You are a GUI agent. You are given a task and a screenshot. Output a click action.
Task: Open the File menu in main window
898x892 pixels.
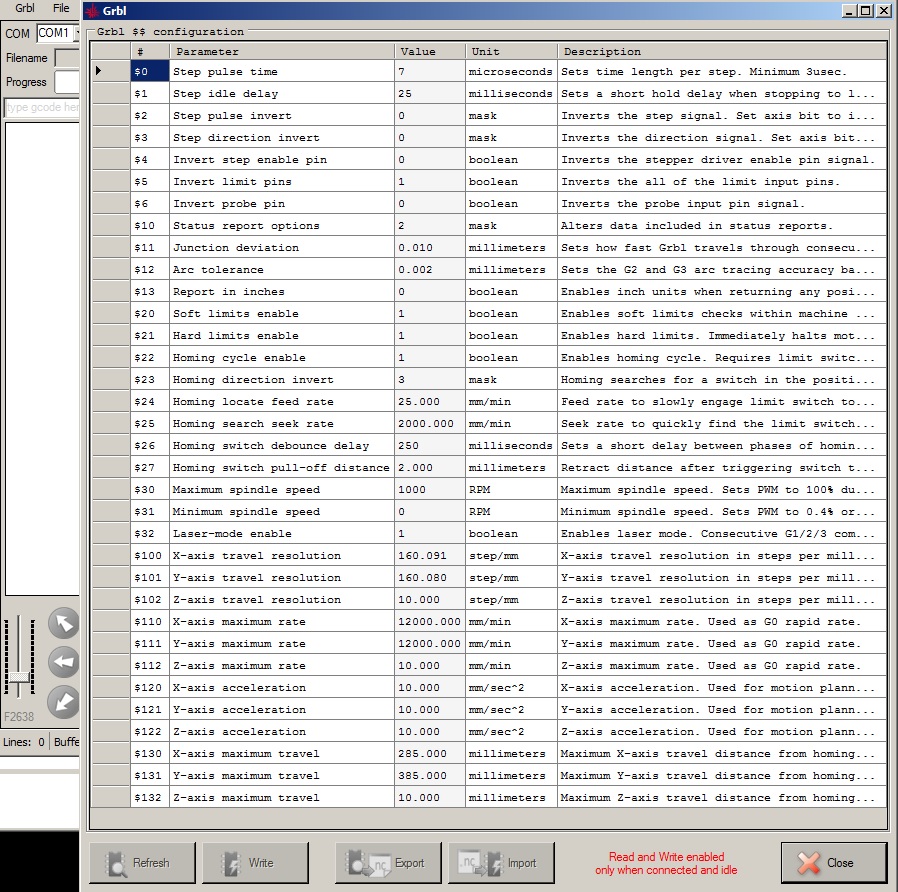tap(61, 8)
